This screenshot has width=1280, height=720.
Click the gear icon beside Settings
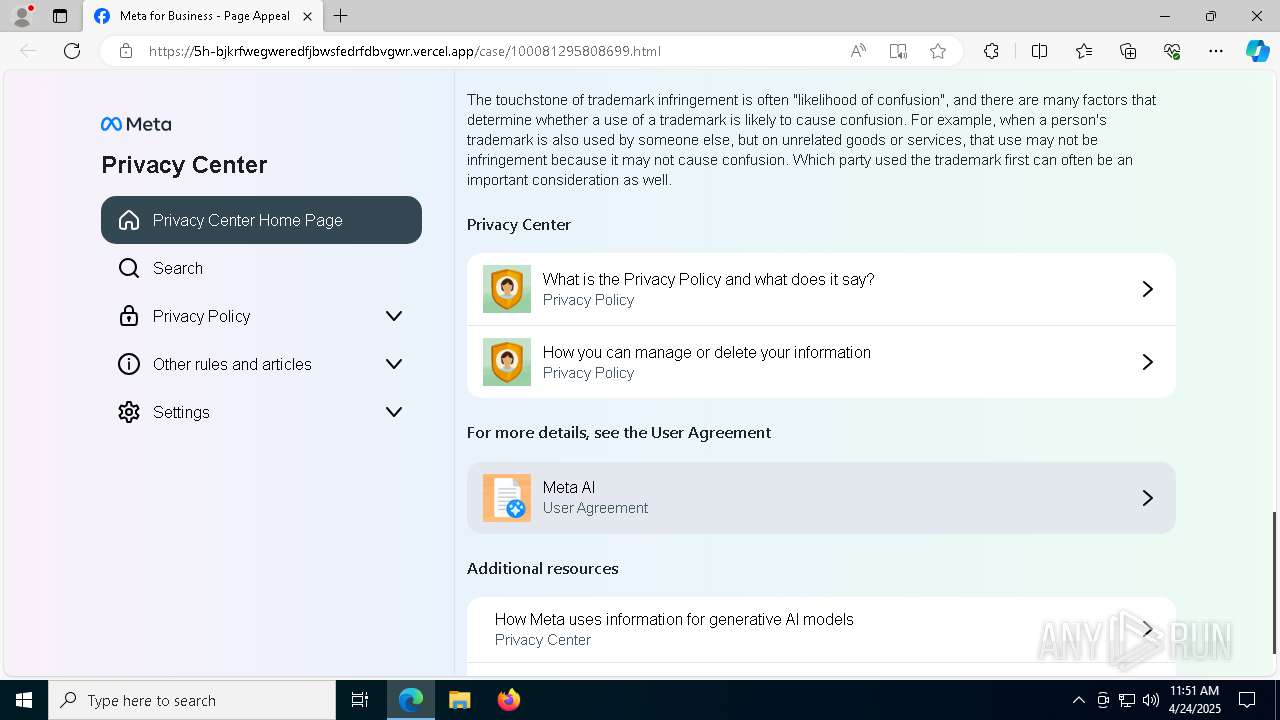pos(129,412)
